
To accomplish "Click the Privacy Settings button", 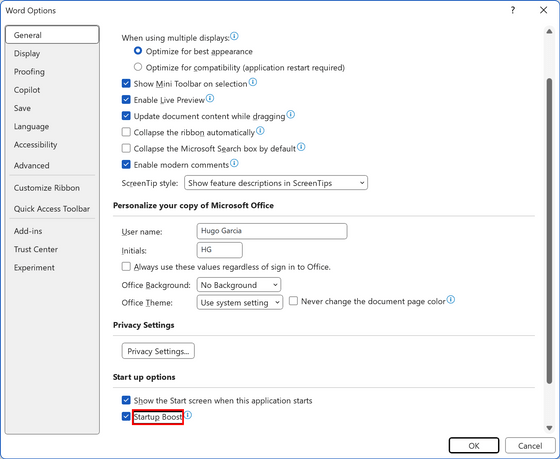I will [158, 351].
